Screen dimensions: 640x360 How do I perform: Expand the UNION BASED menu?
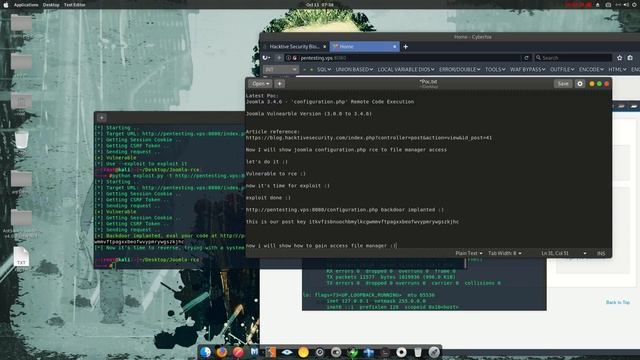(x=354, y=70)
